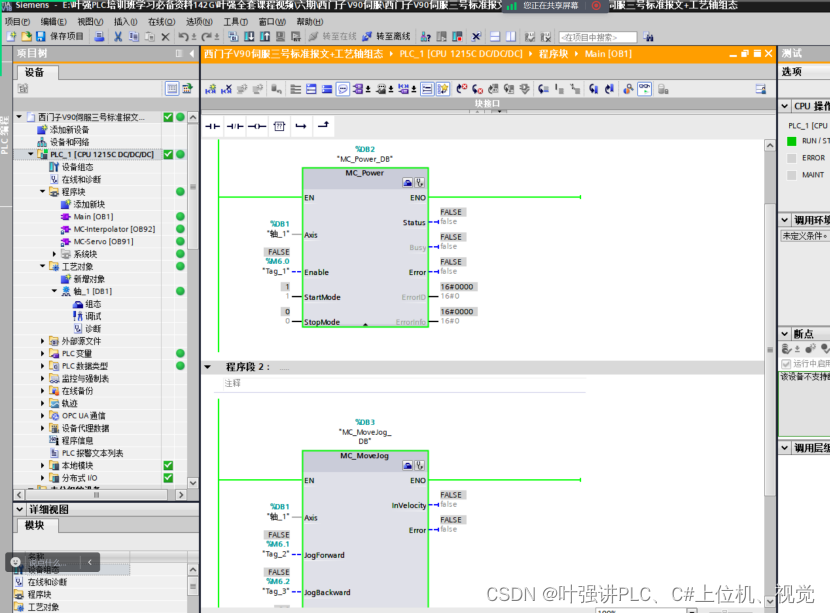Click the cut scissors icon

[x=118, y=37]
